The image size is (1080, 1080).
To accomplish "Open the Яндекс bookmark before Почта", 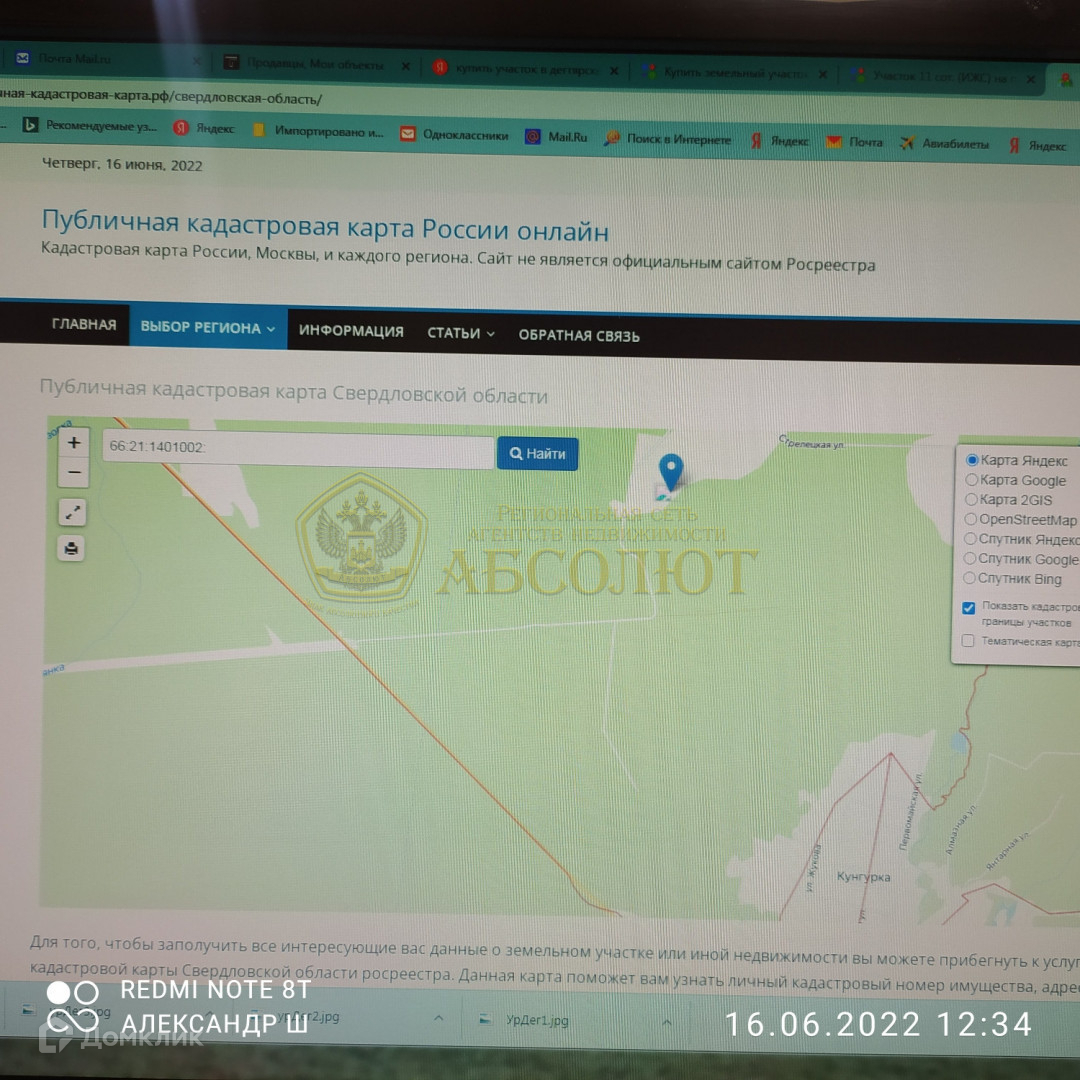I will [780, 141].
